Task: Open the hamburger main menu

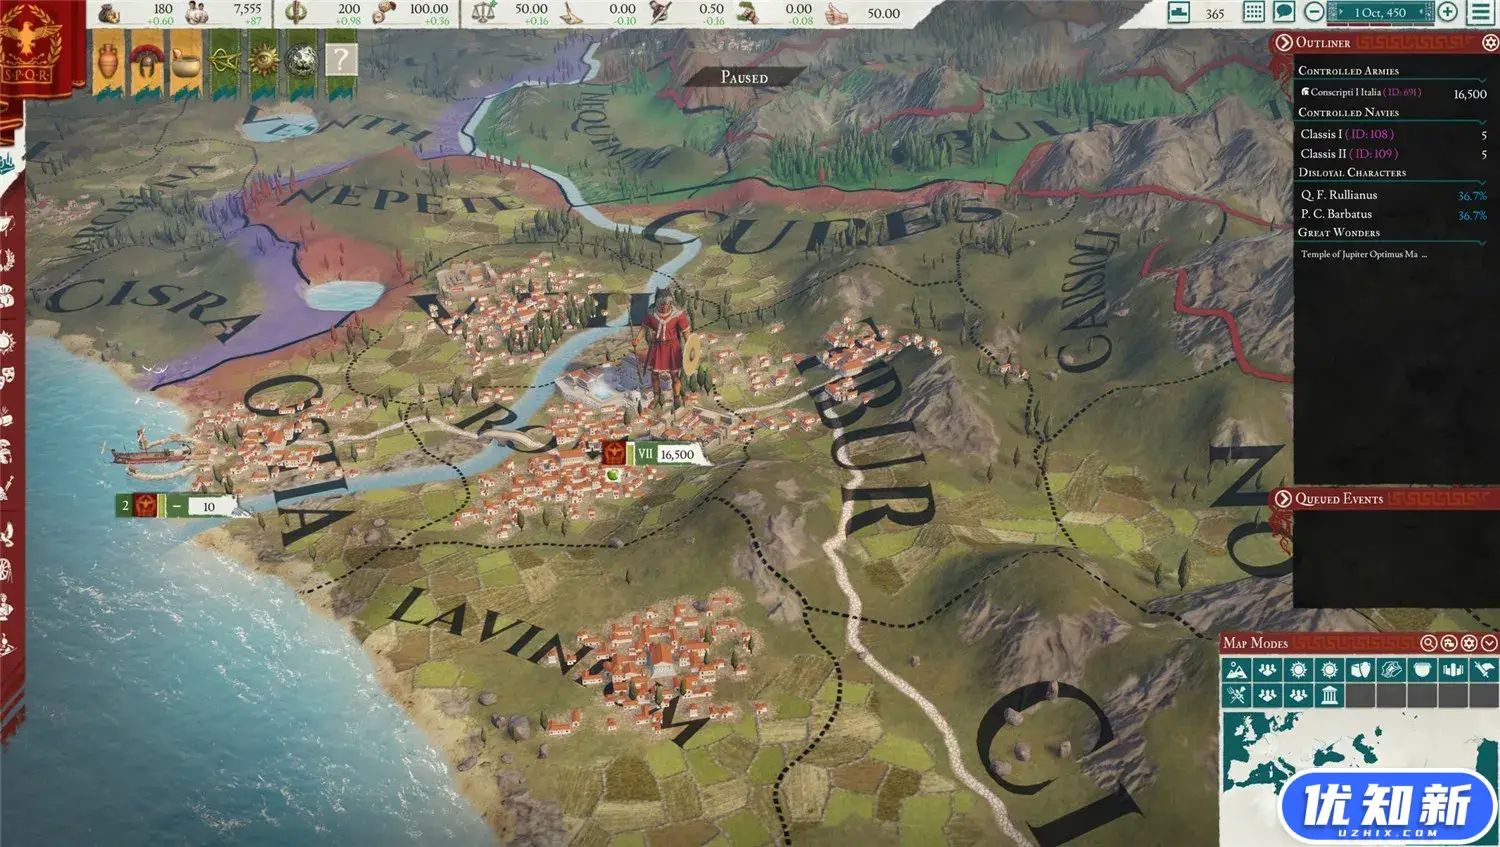Action: pos(1481,13)
